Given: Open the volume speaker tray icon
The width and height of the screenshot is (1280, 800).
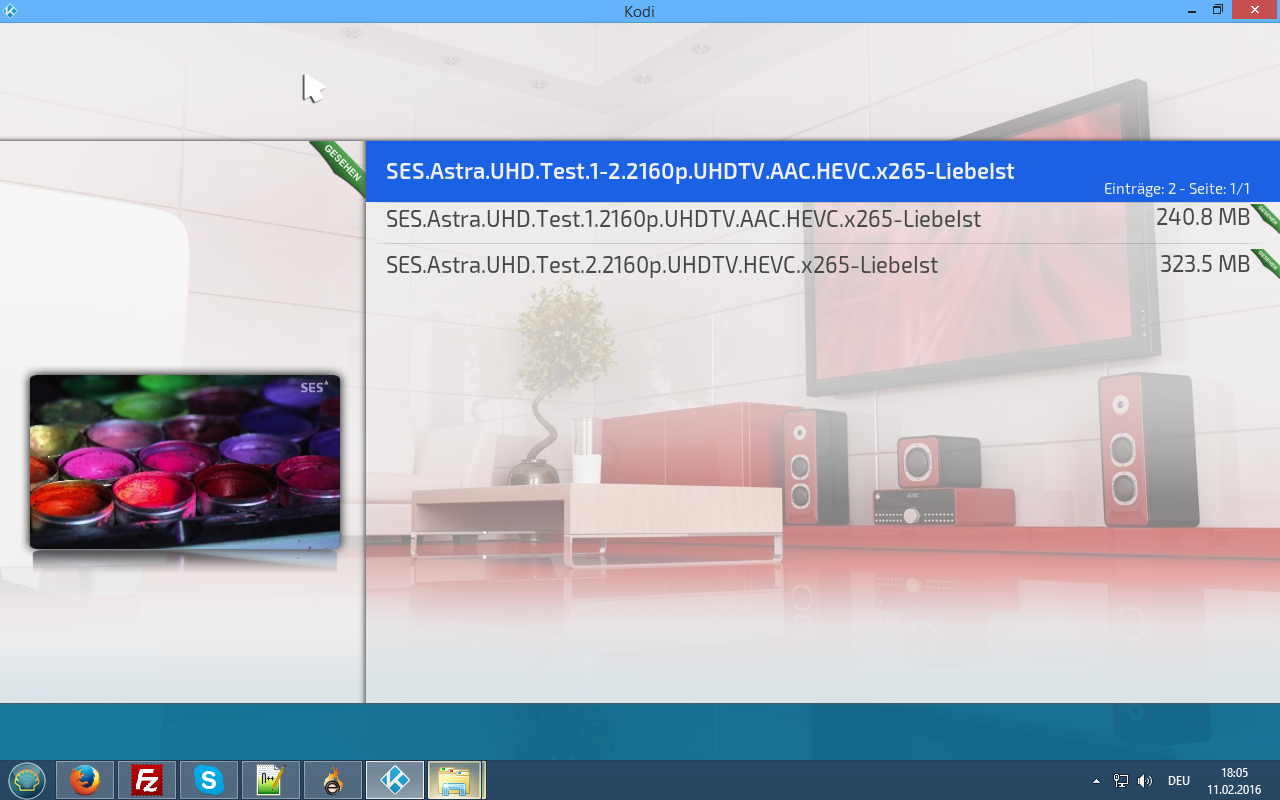Looking at the screenshot, I should 1145,781.
